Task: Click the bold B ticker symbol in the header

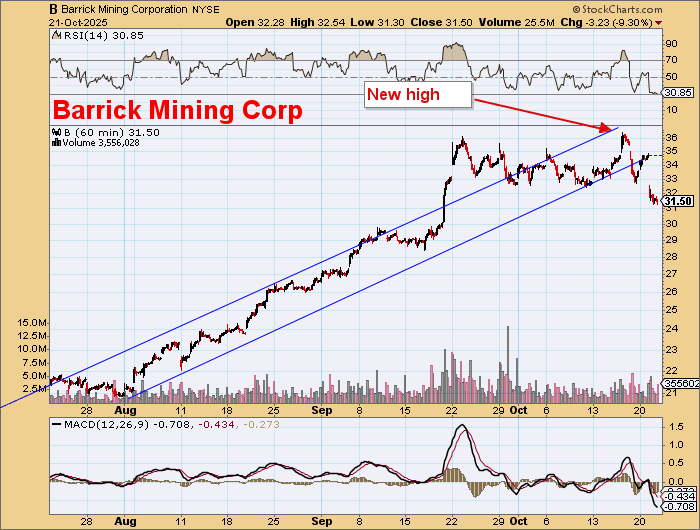Action: click(53, 7)
